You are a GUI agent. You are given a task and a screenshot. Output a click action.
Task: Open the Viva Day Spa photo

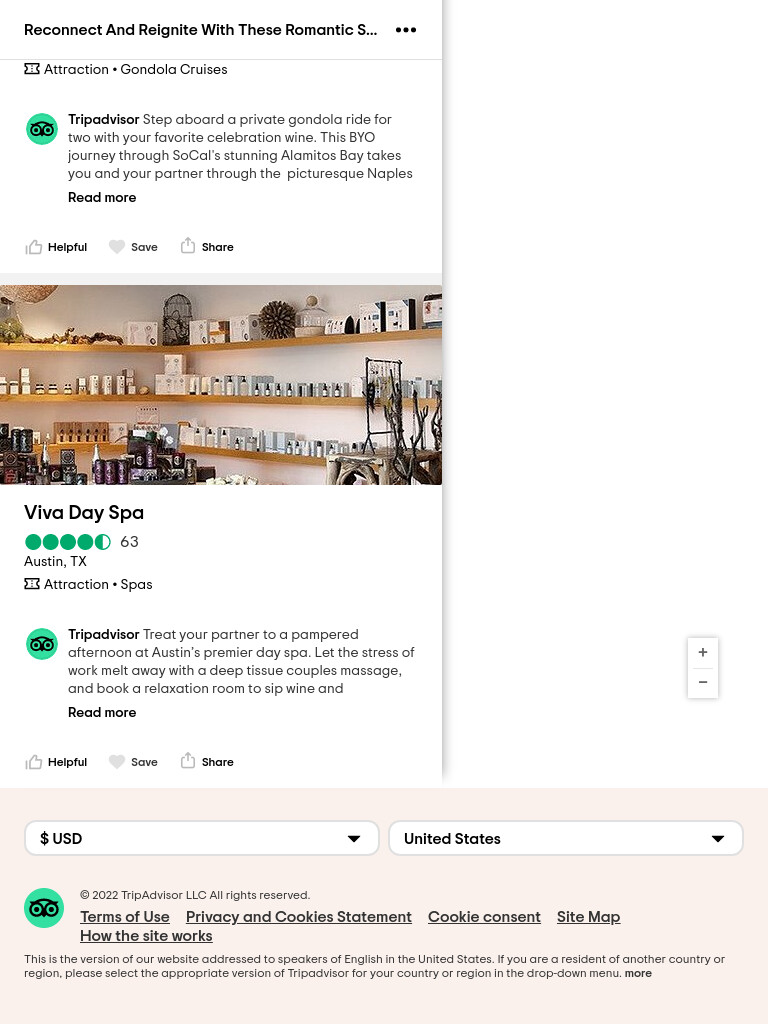click(x=221, y=385)
